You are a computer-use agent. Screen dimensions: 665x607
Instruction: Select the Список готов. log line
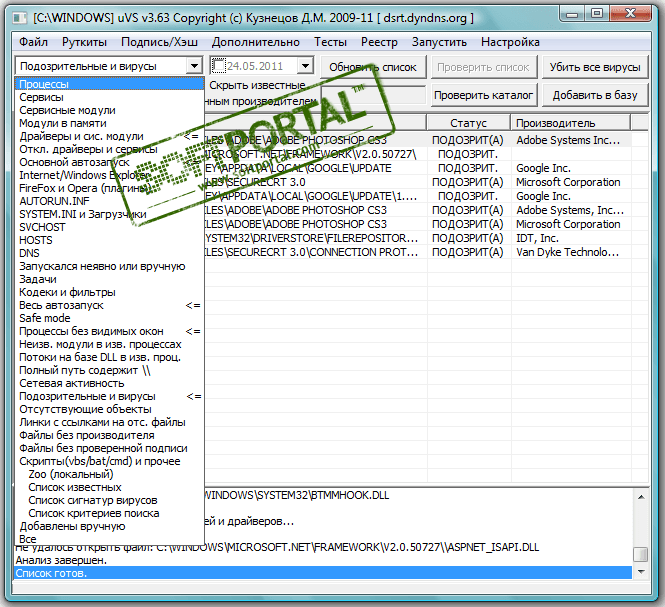click(323, 573)
